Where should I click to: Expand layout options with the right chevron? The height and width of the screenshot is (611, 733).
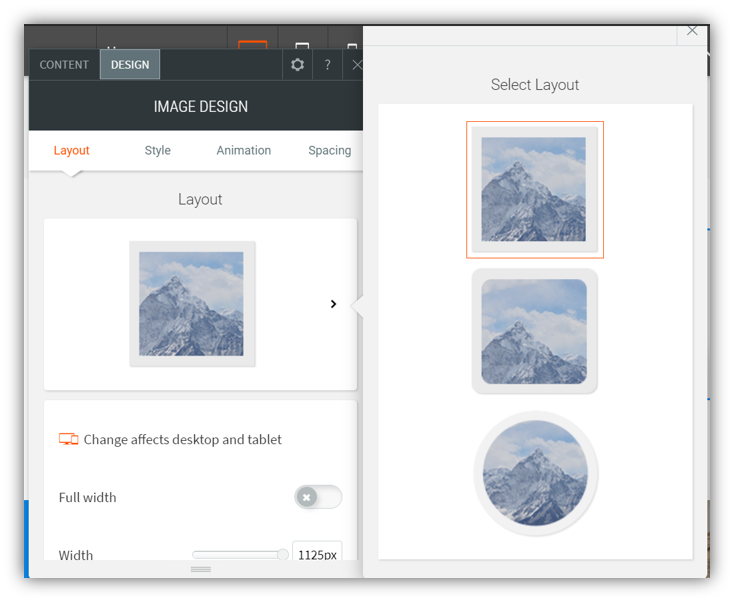click(333, 304)
